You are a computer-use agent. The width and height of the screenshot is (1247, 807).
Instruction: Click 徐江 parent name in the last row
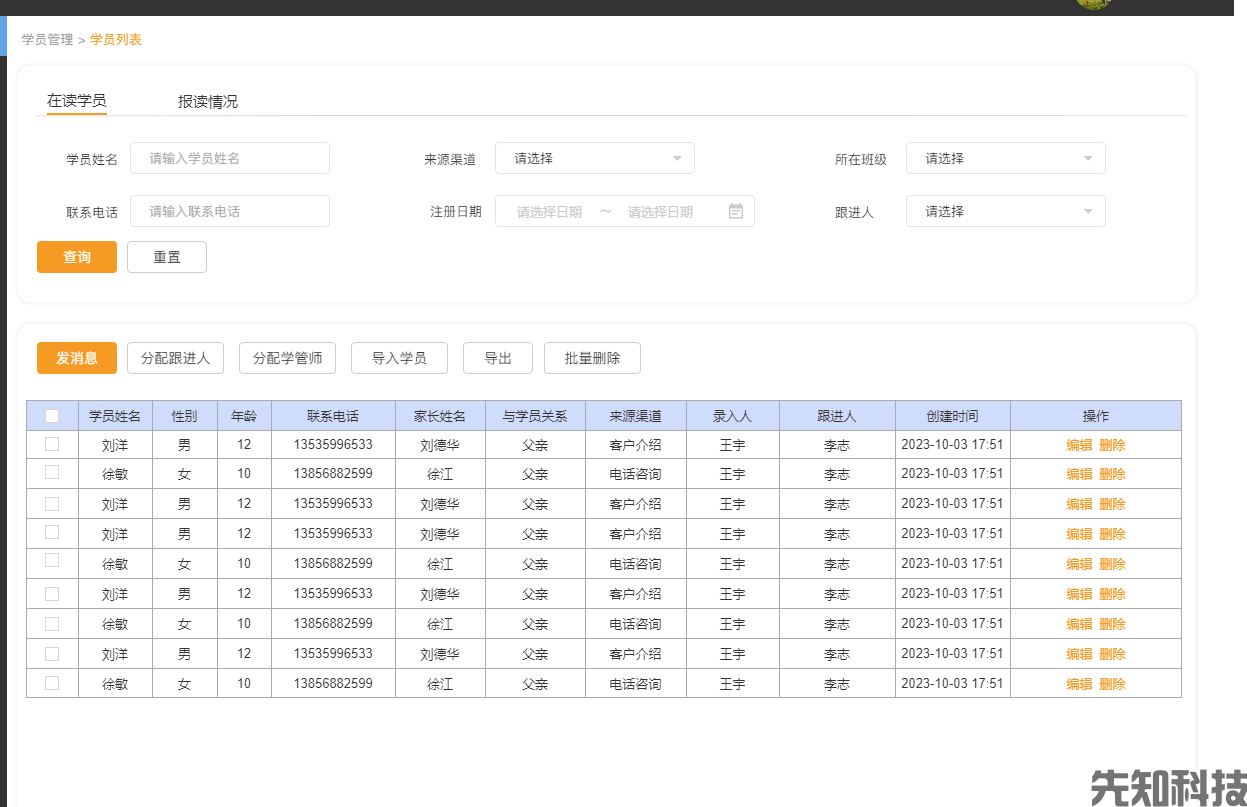click(x=440, y=684)
